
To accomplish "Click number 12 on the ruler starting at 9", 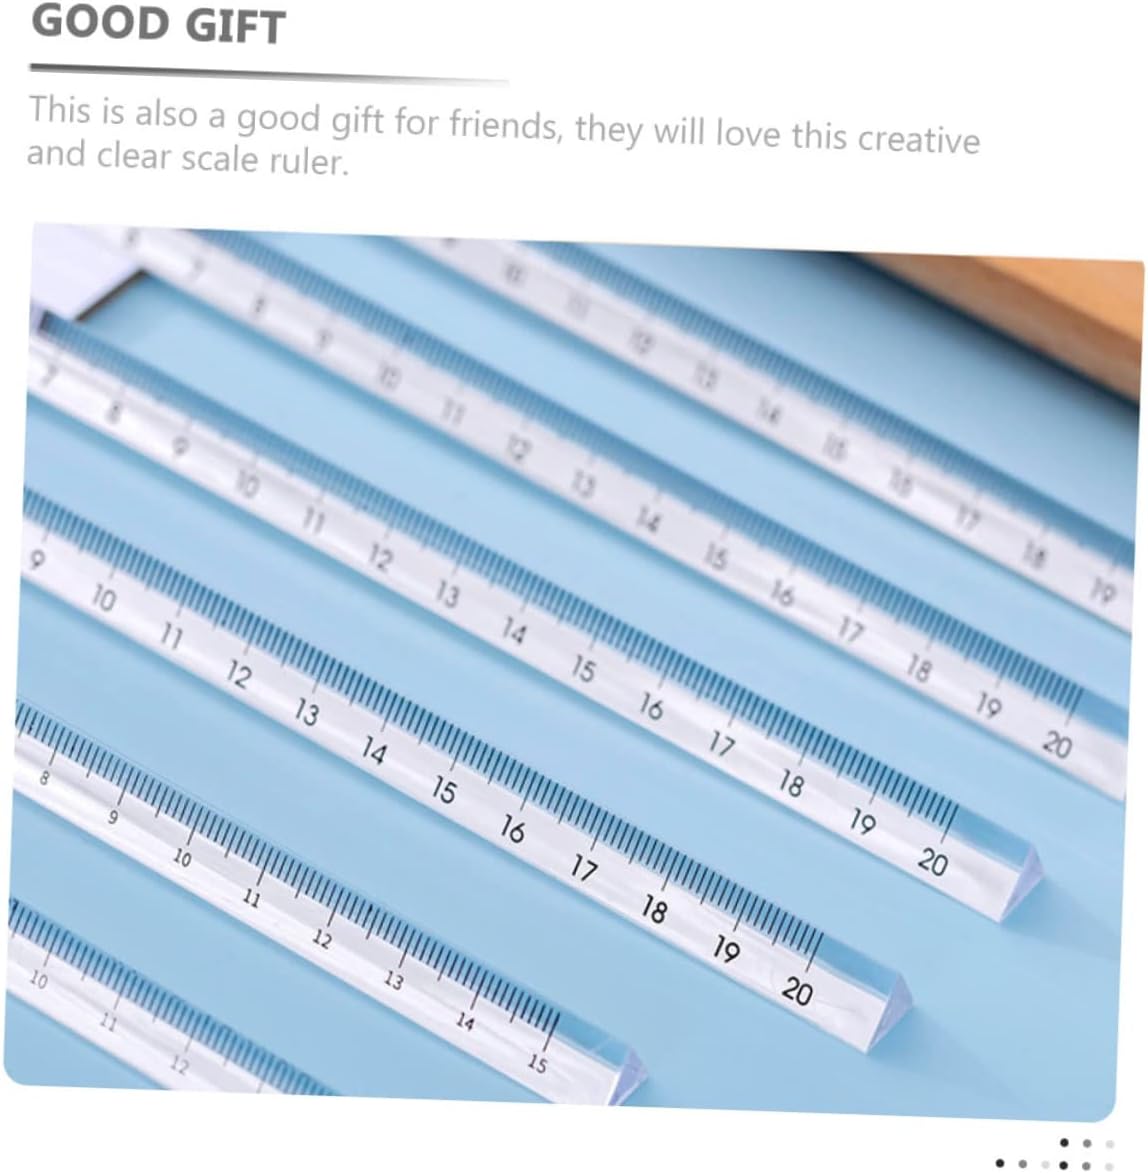I will point(238,675).
